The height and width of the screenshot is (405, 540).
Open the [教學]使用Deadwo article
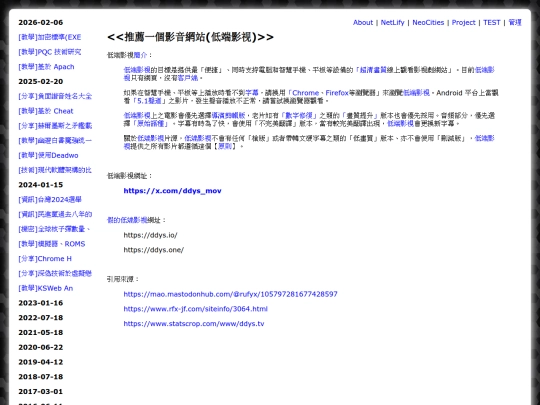48,155
